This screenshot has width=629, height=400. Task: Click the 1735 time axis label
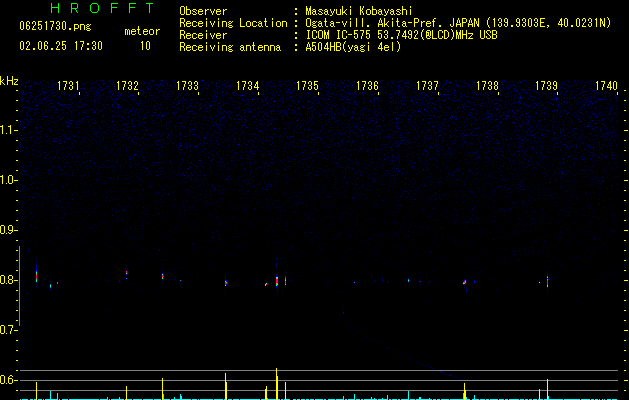click(307, 86)
